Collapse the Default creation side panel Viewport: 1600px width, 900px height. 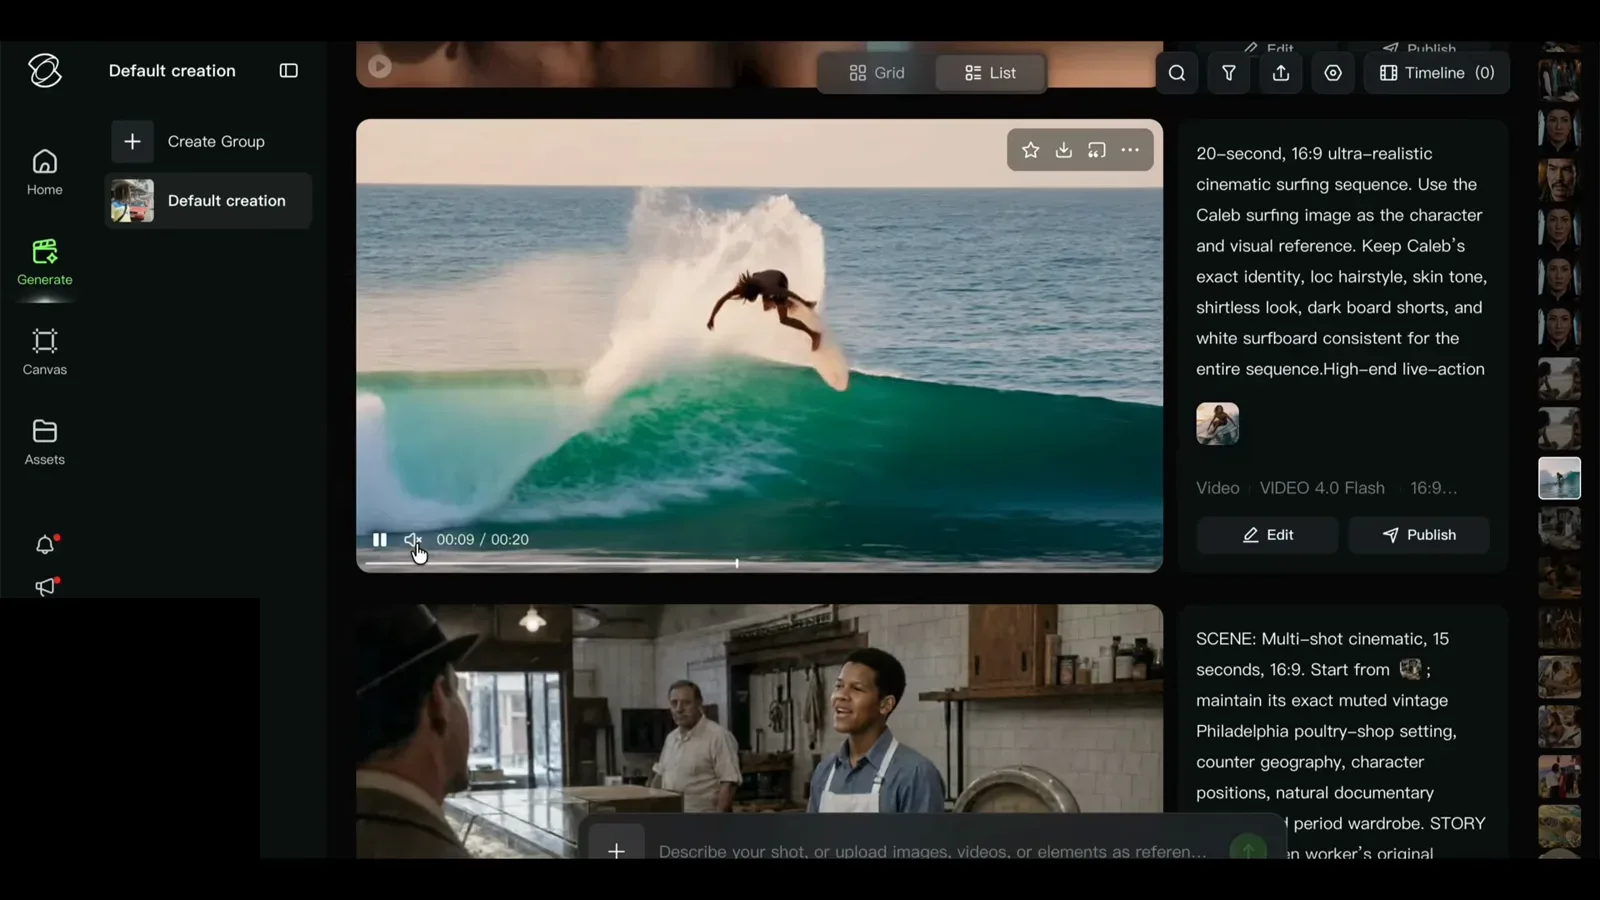(289, 71)
